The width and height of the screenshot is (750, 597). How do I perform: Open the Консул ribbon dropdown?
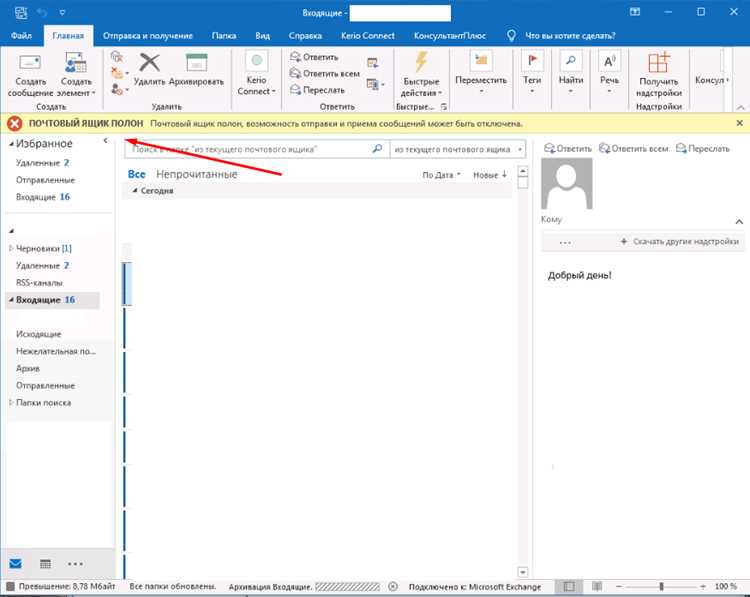click(x=712, y=80)
